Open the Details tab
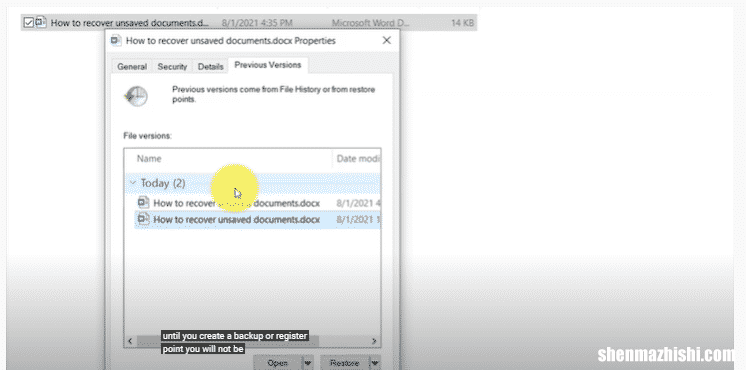Screen dimensions: 746x370 tap(210, 67)
